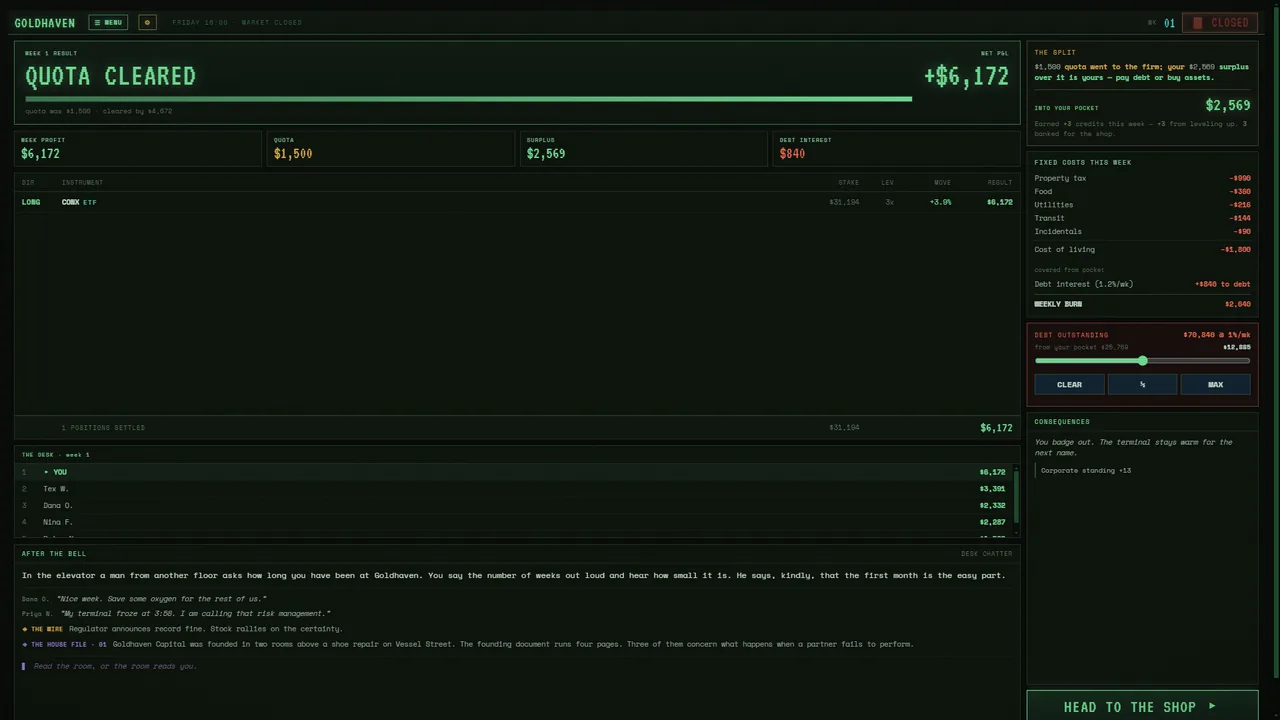This screenshot has height=720, width=1280.
Task: Click Corporate standing +13 consequence
Action: 1086,470
